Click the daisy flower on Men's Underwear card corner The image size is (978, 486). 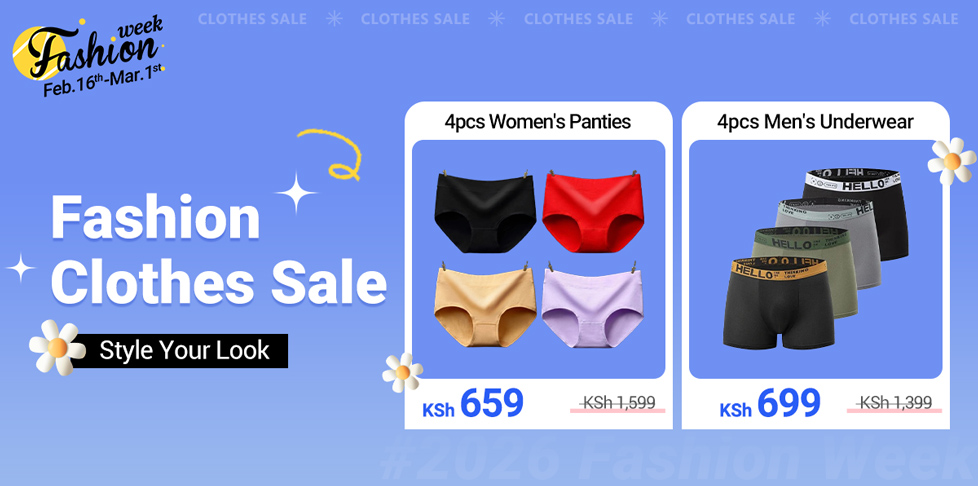click(x=951, y=162)
